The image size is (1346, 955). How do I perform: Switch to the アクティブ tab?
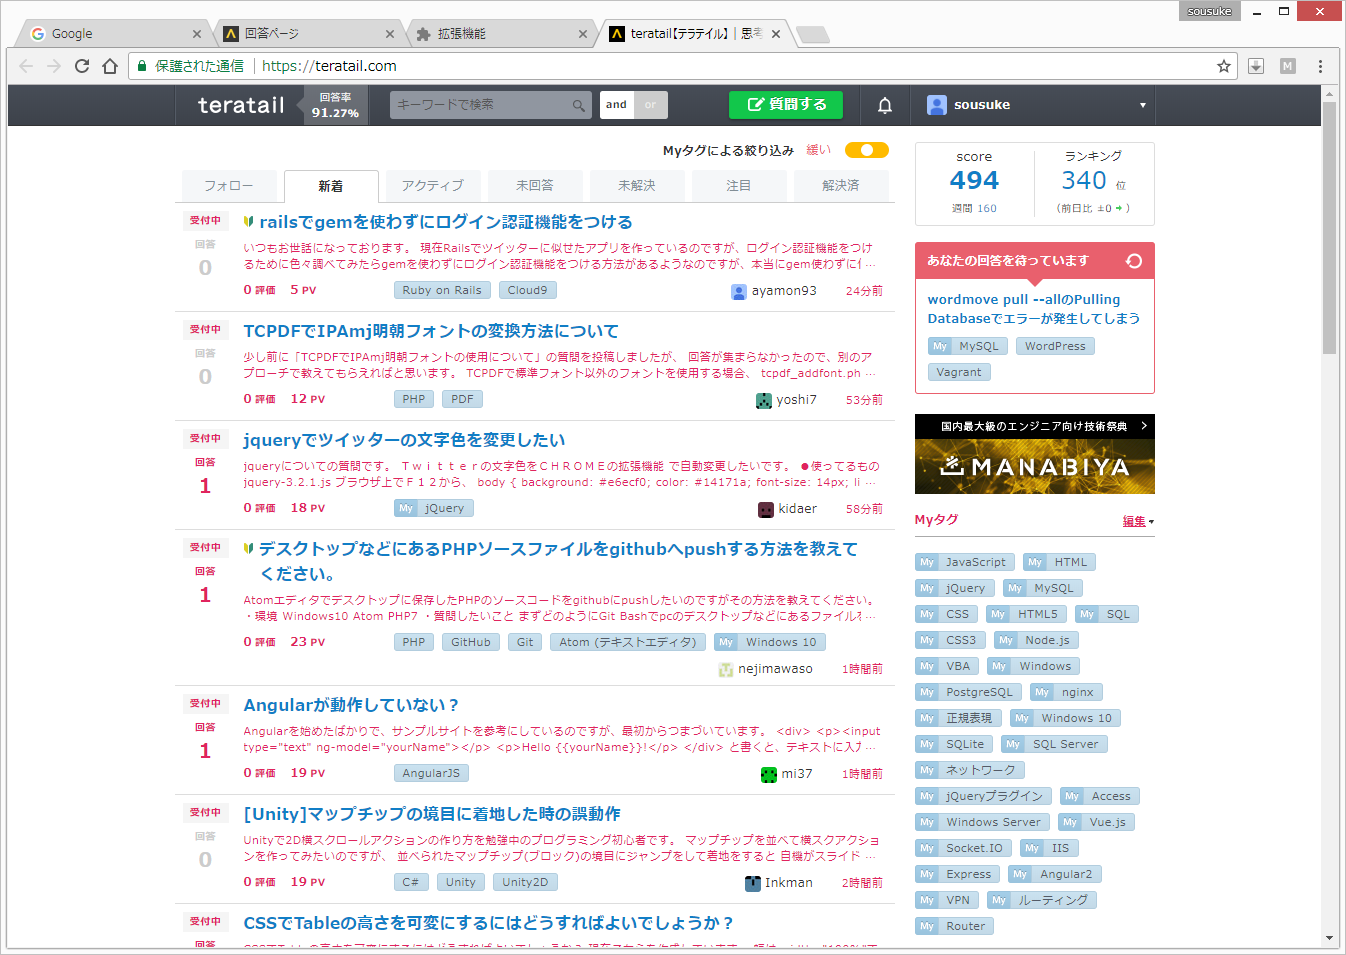click(433, 186)
